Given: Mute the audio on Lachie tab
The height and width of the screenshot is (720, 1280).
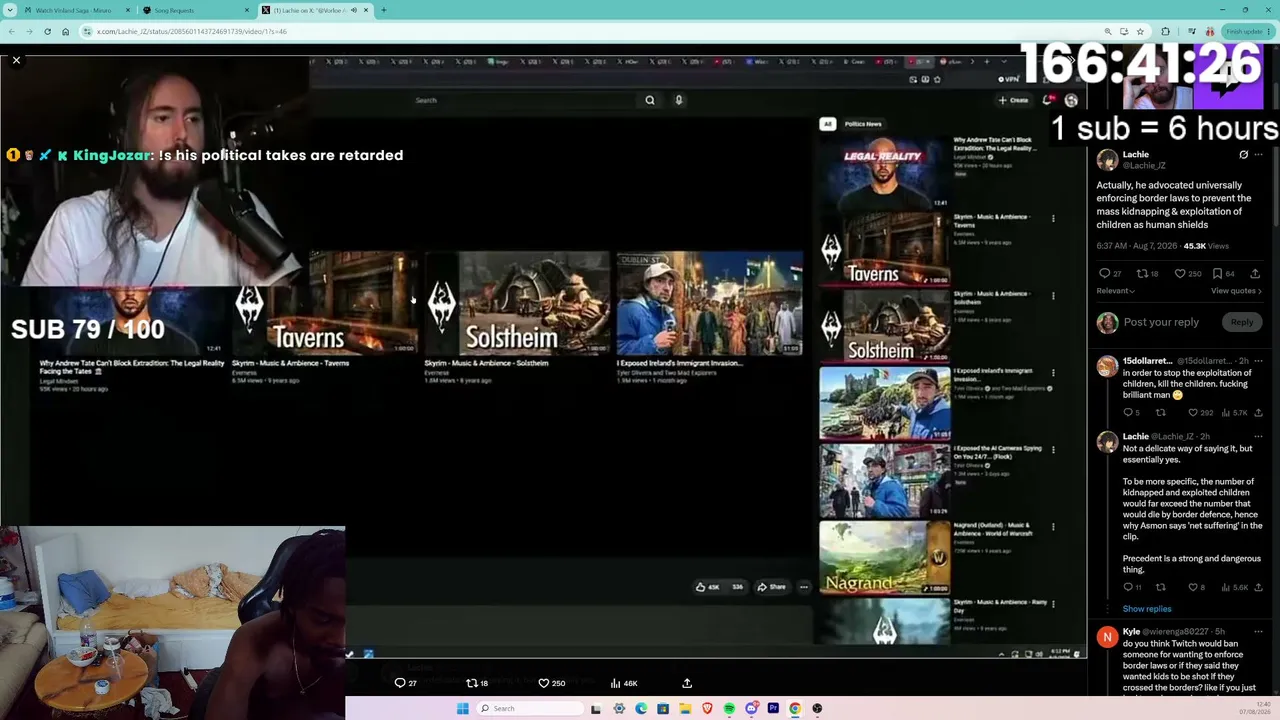Looking at the screenshot, I should 353,10.
